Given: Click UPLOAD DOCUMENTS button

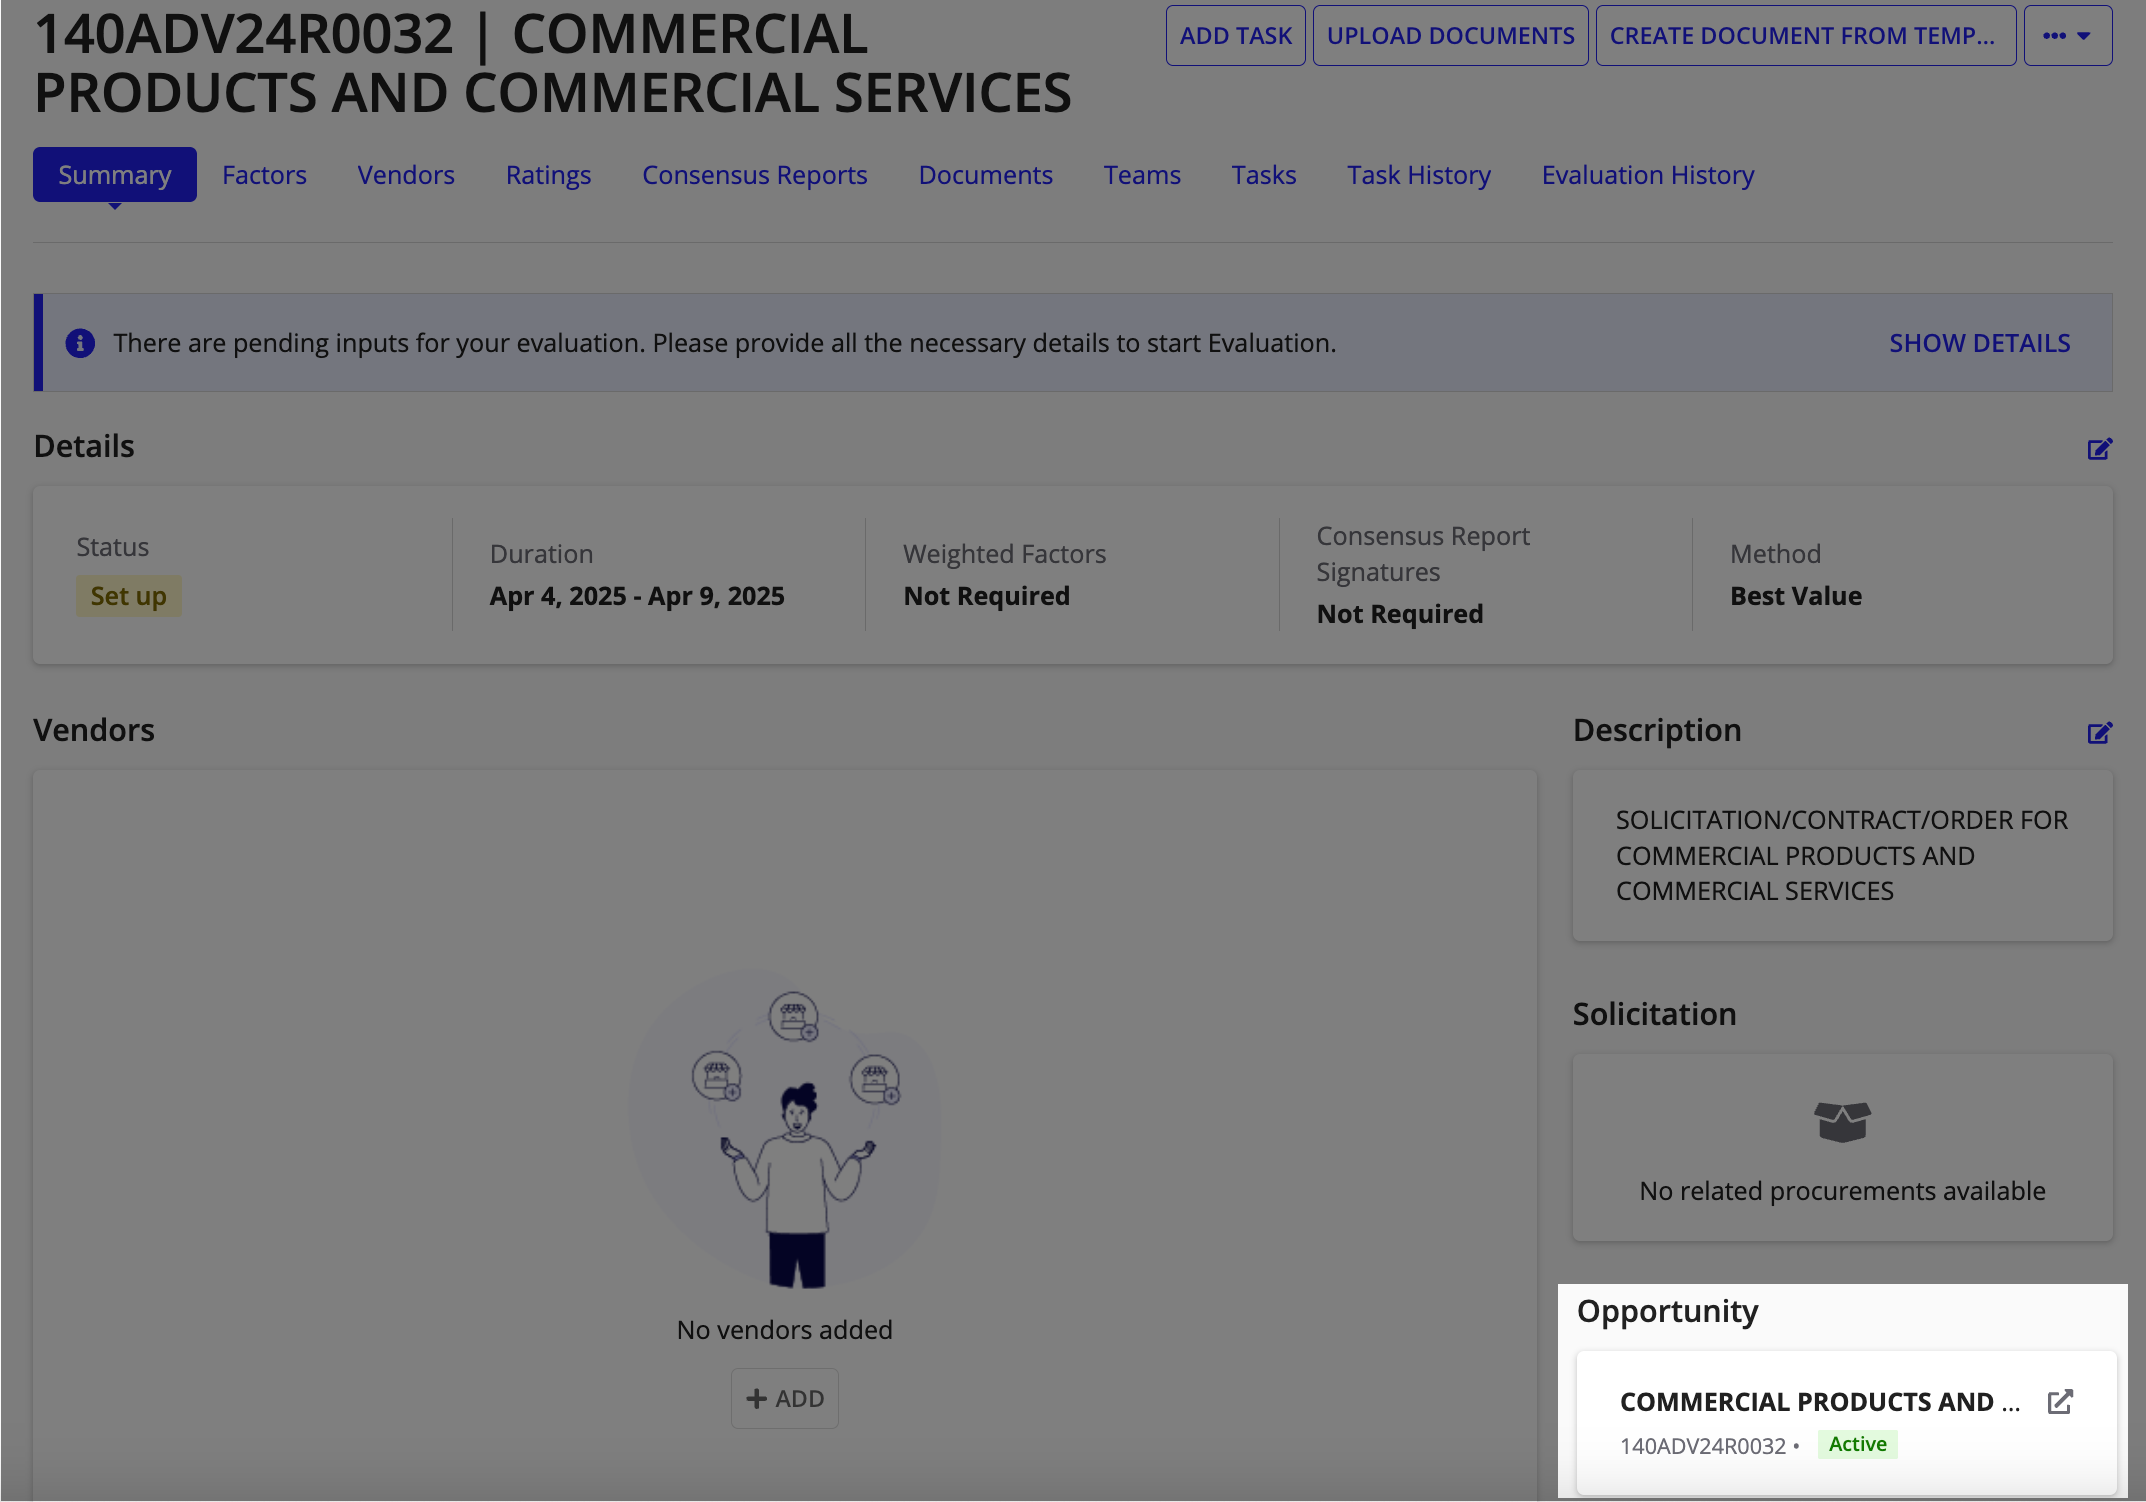Looking at the screenshot, I should 1450,36.
